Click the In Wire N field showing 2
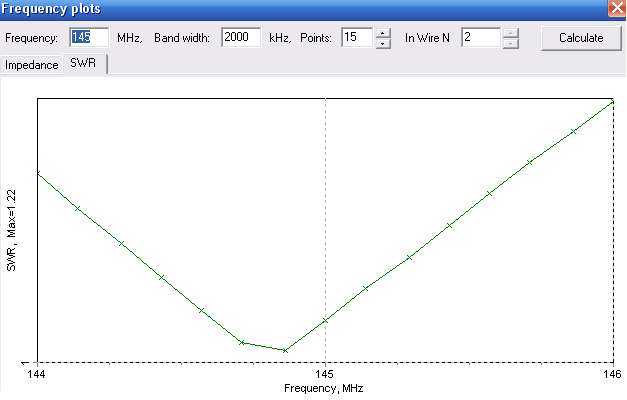Screen dimensions: 627x400 click(481, 37)
